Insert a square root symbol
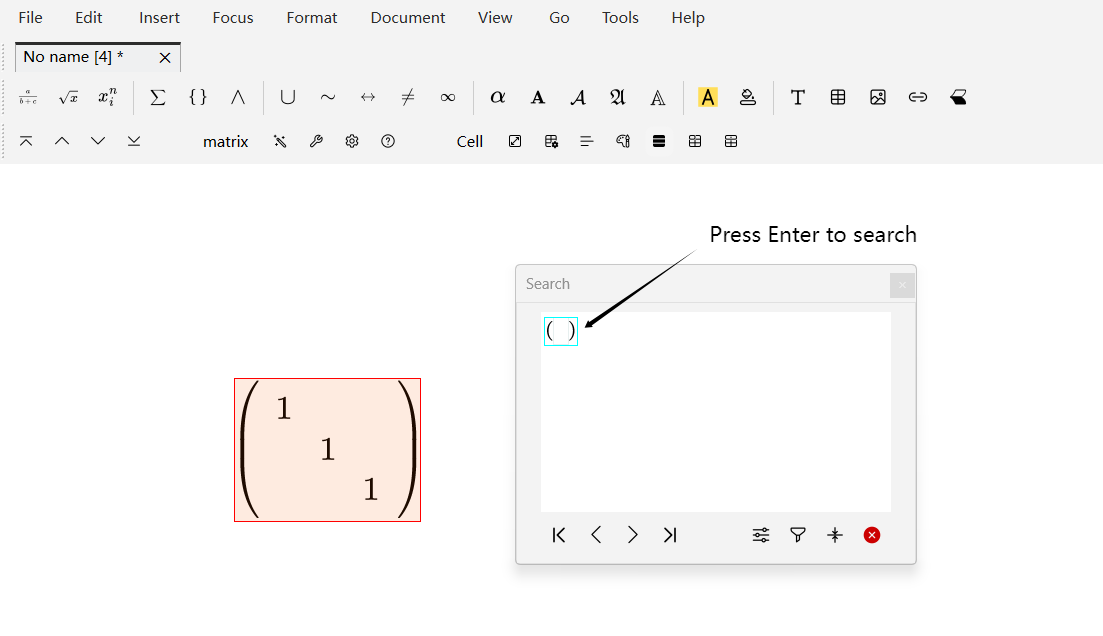Screen dimensions: 1103x636 pos(68,97)
